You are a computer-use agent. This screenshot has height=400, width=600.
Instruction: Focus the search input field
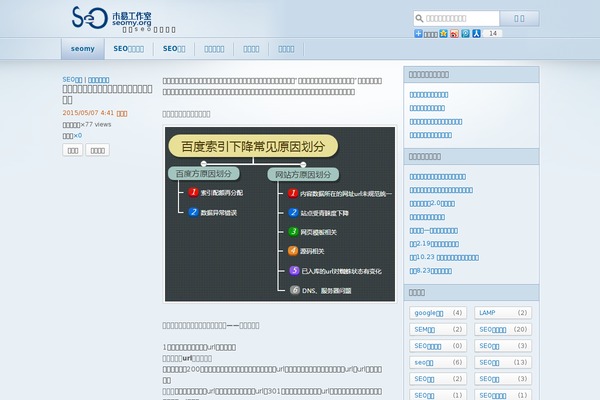coord(460,18)
